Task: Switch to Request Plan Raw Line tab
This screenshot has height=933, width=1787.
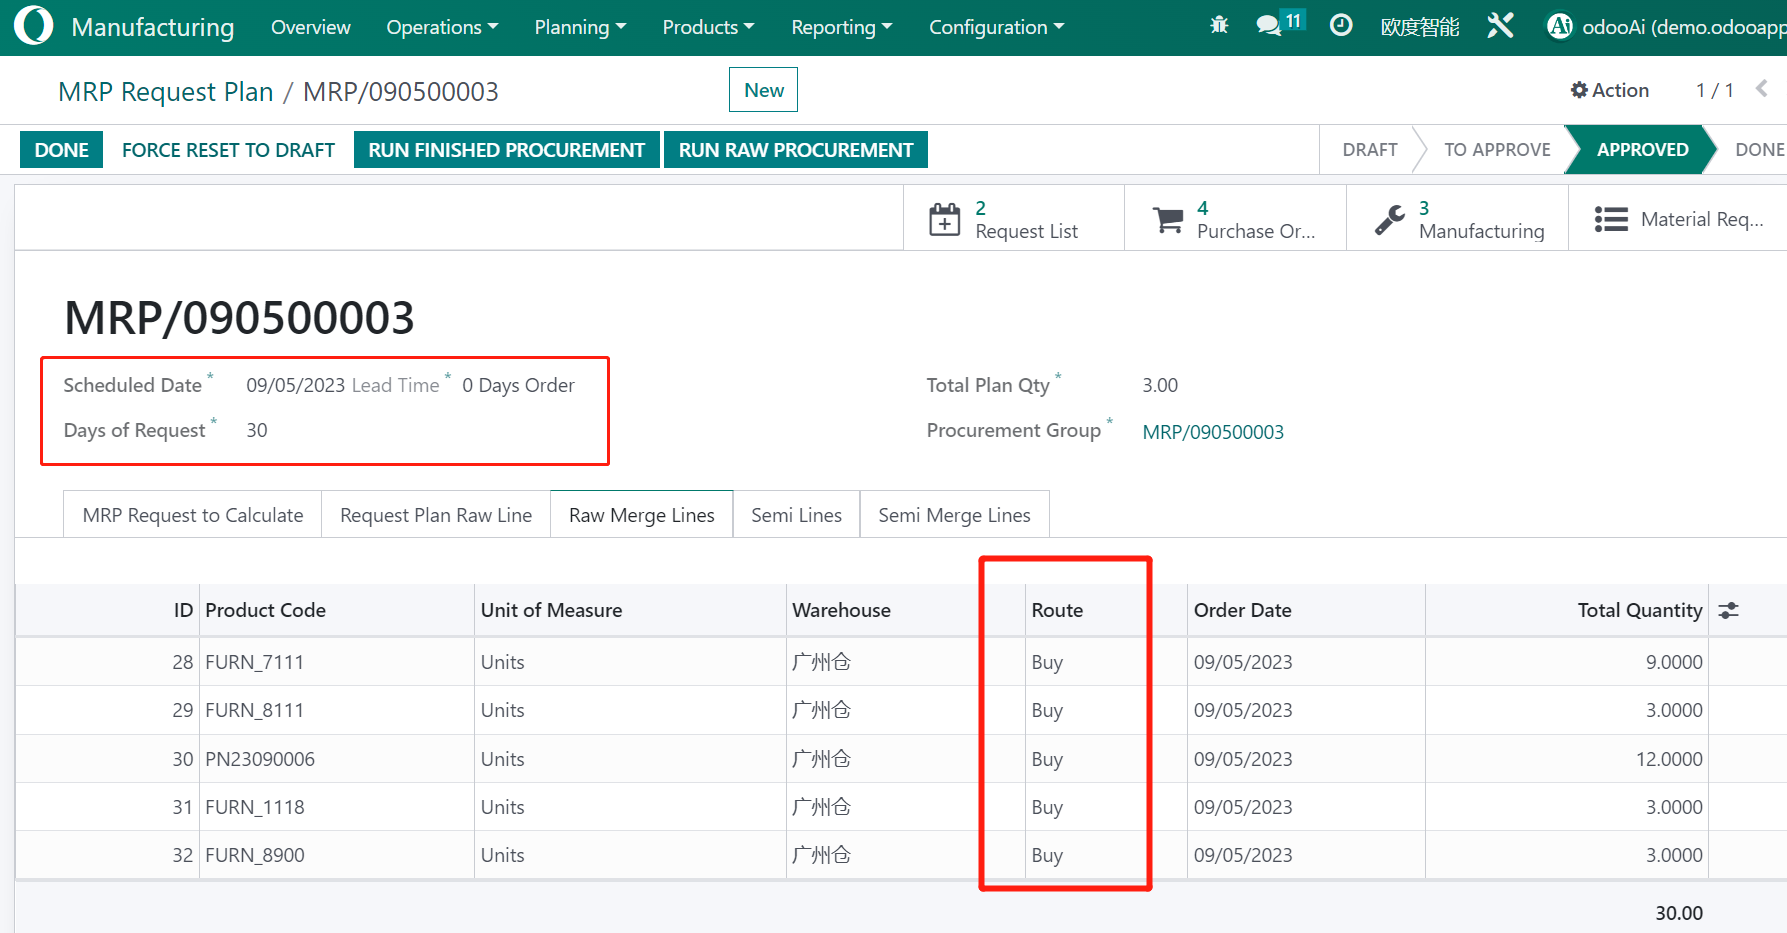Action: (x=436, y=515)
